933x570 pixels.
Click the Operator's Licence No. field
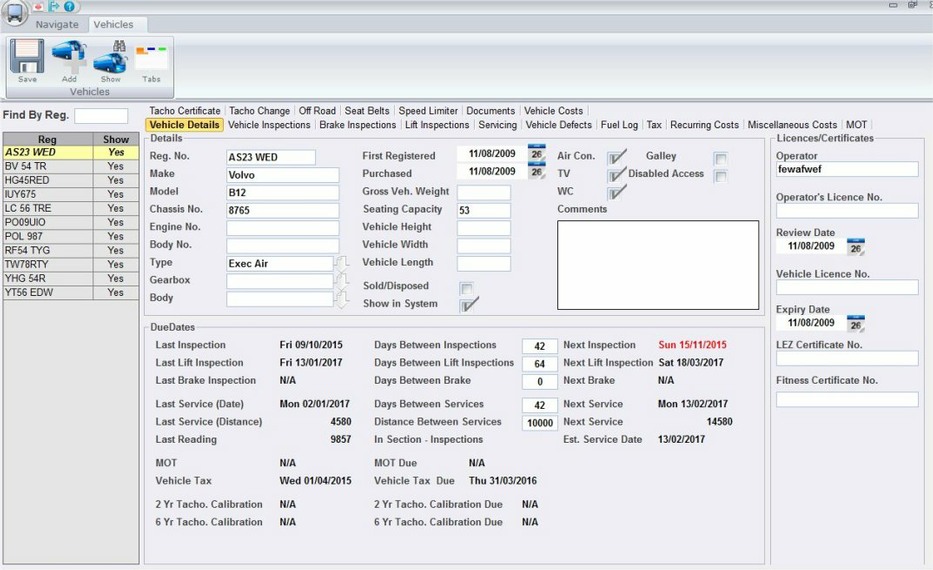tap(847, 211)
